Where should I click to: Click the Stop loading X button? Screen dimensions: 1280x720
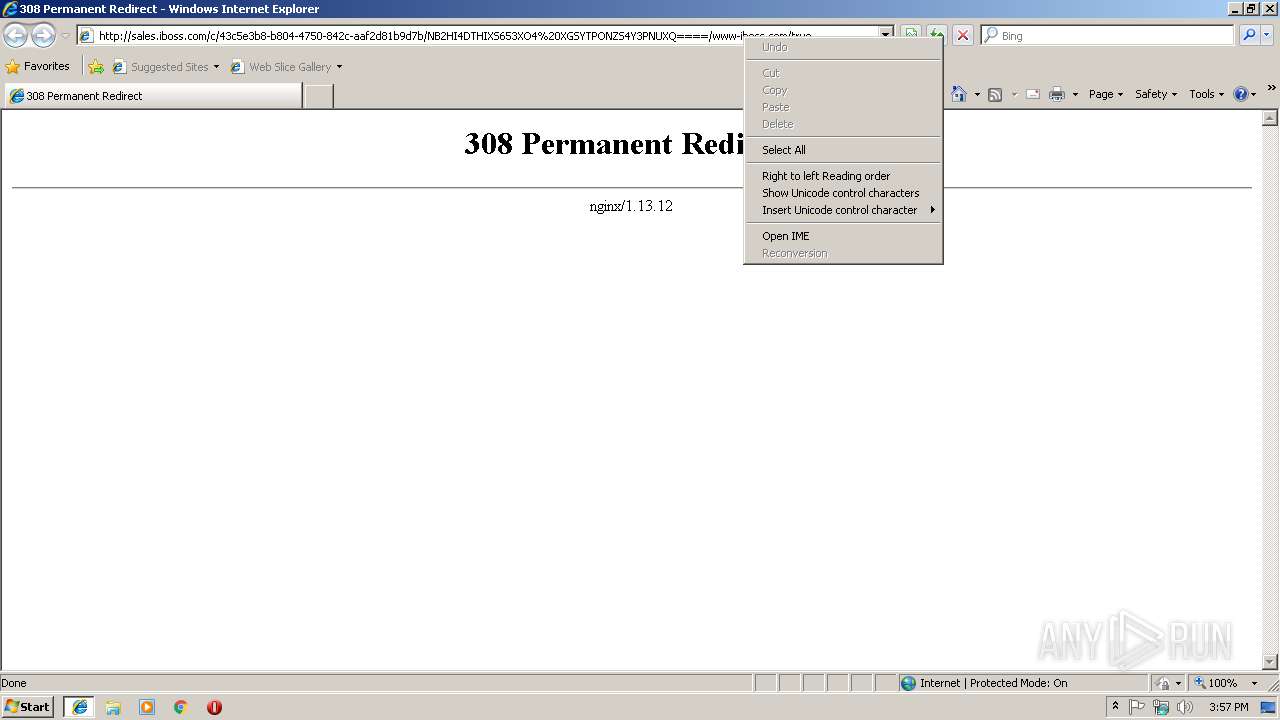(963, 35)
